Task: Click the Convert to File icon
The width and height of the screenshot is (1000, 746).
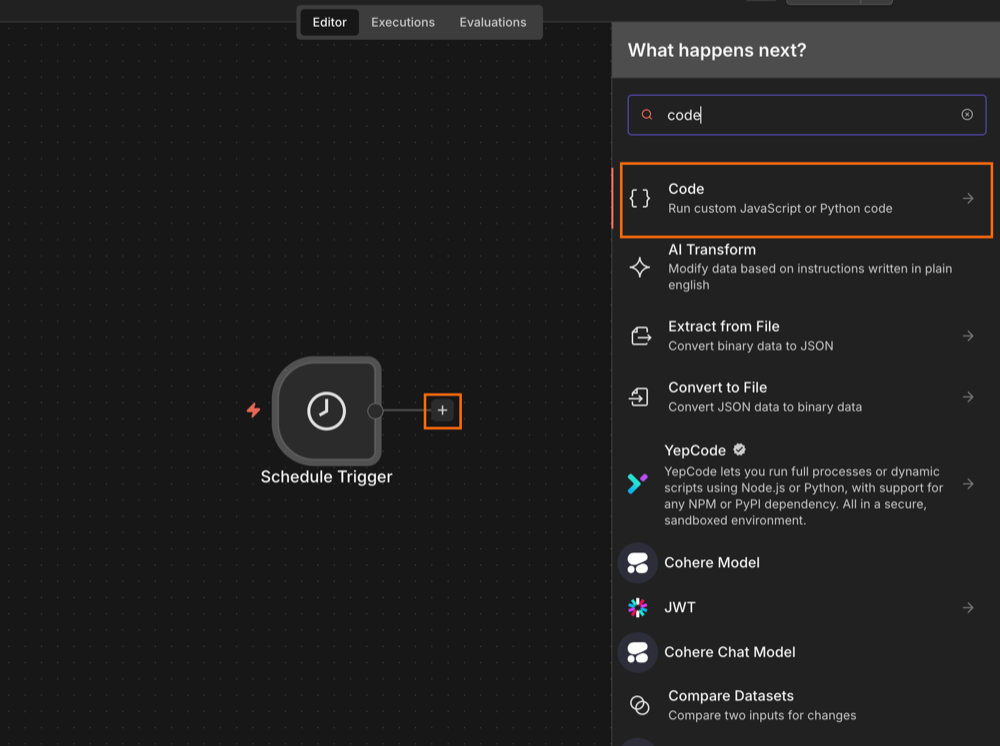Action: coord(640,397)
